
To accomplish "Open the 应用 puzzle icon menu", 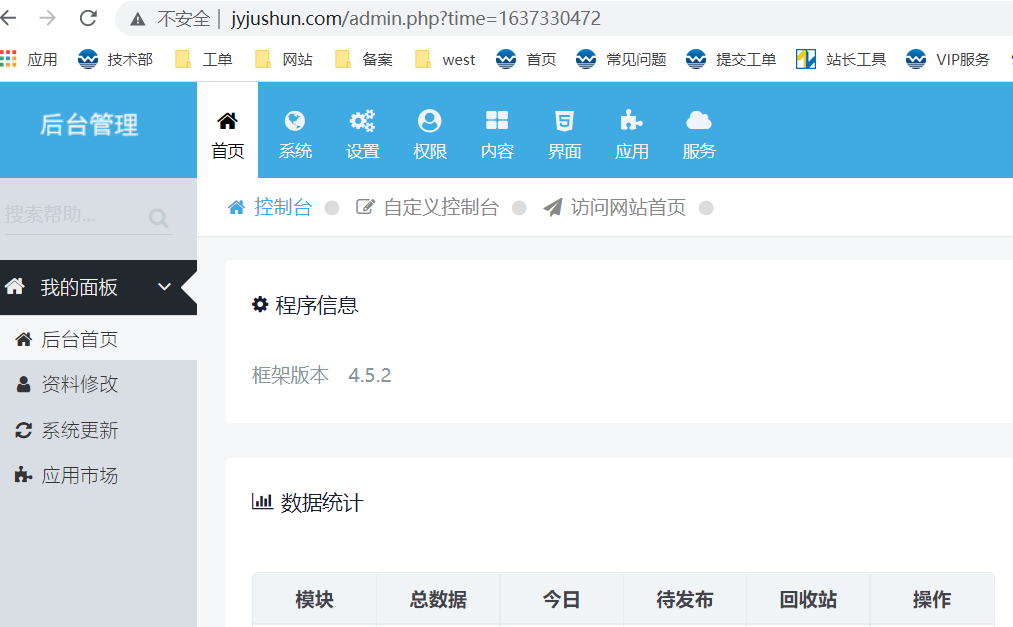I will point(631,134).
